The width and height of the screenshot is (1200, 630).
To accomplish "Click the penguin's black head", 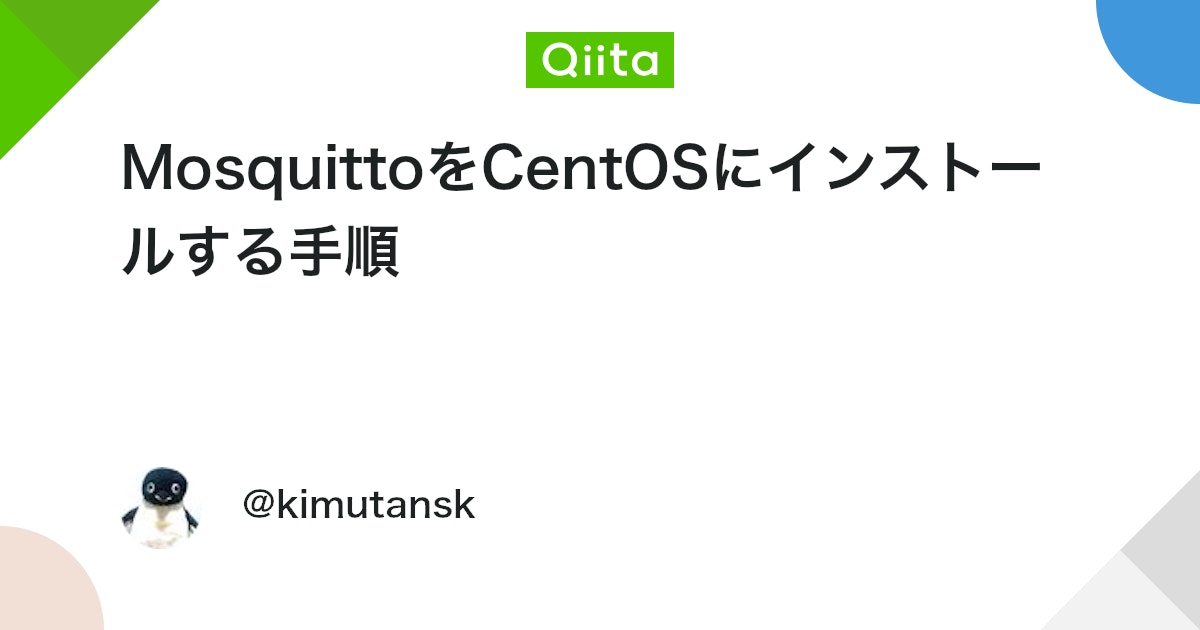I will click(x=162, y=485).
